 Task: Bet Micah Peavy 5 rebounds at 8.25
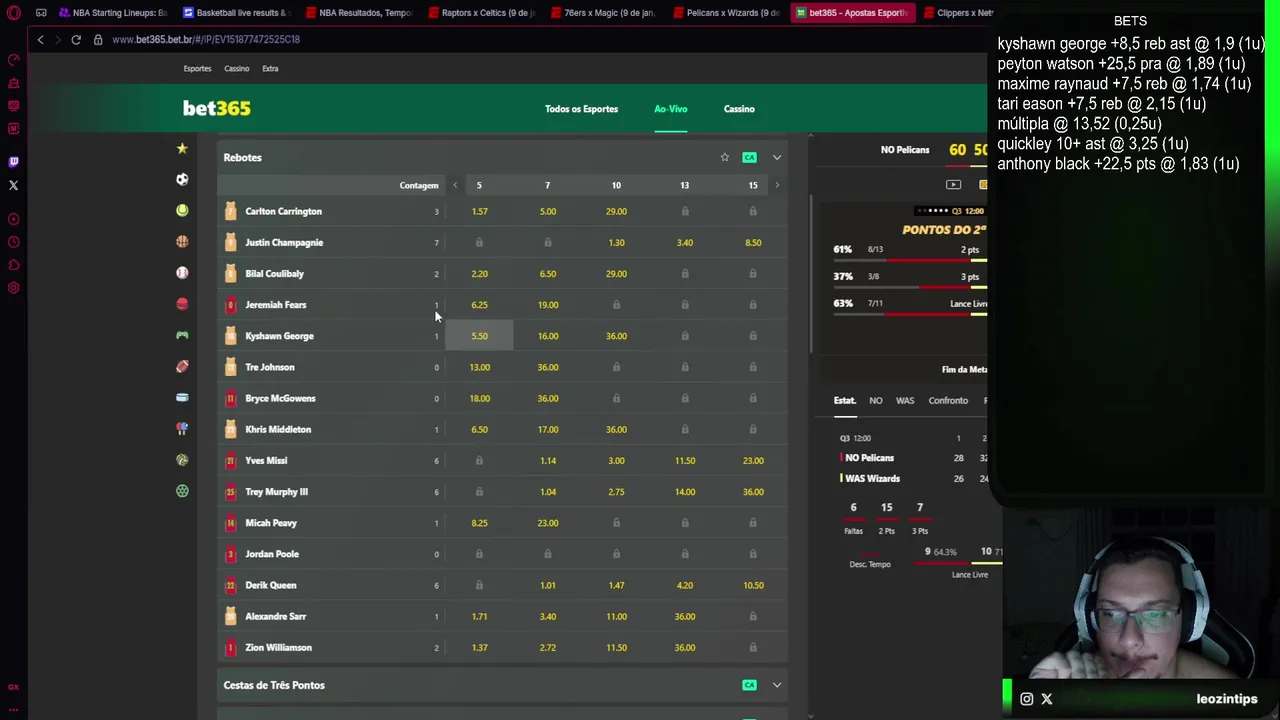point(479,523)
